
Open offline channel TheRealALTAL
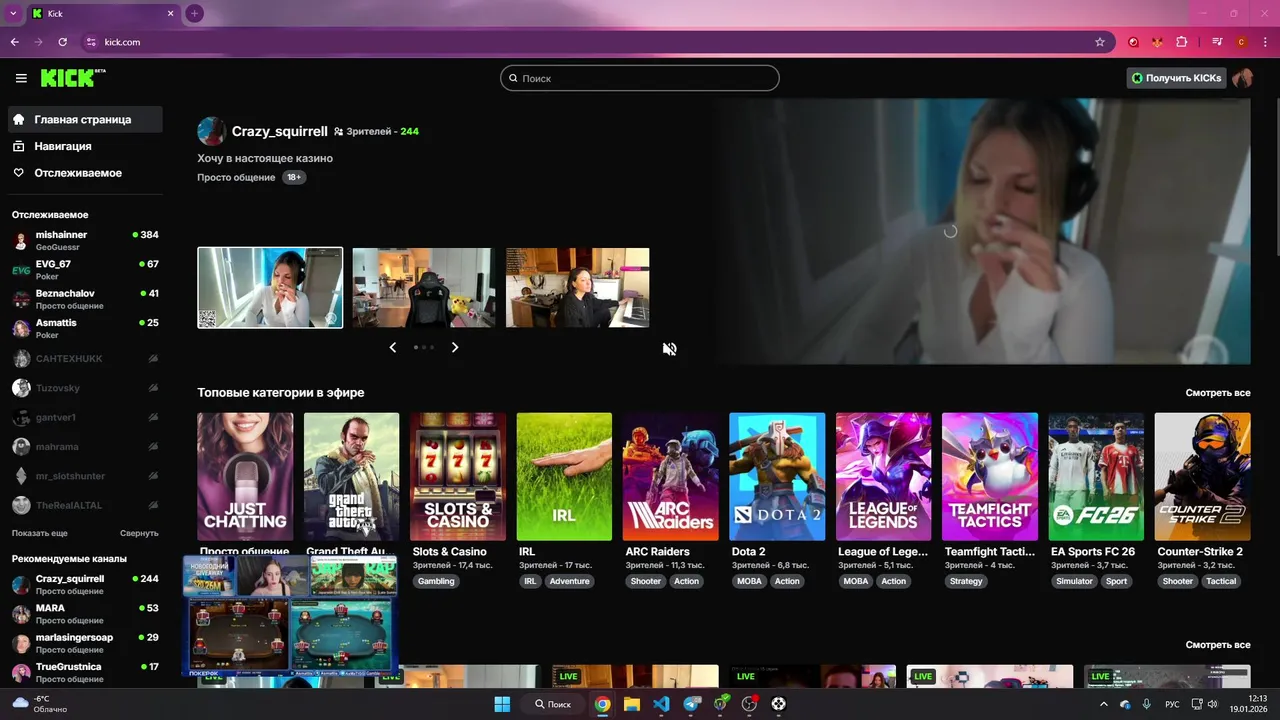click(x=85, y=505)
